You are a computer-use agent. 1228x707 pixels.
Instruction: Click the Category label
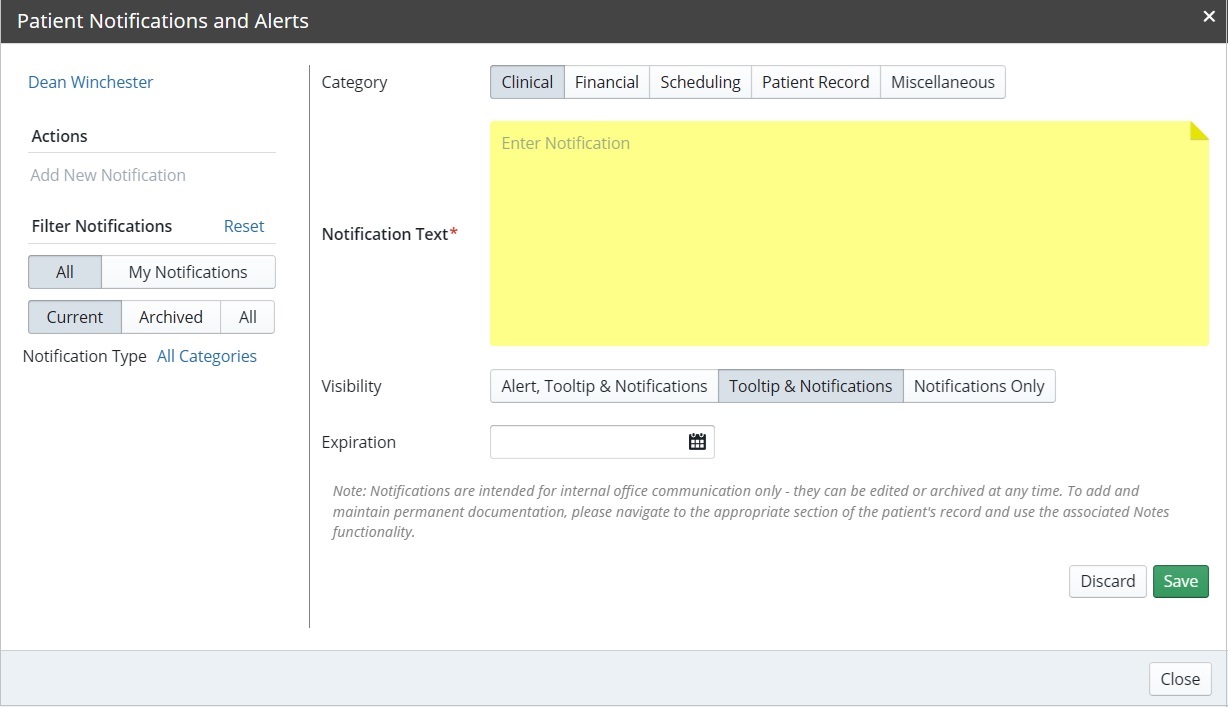tap(354, 82)
